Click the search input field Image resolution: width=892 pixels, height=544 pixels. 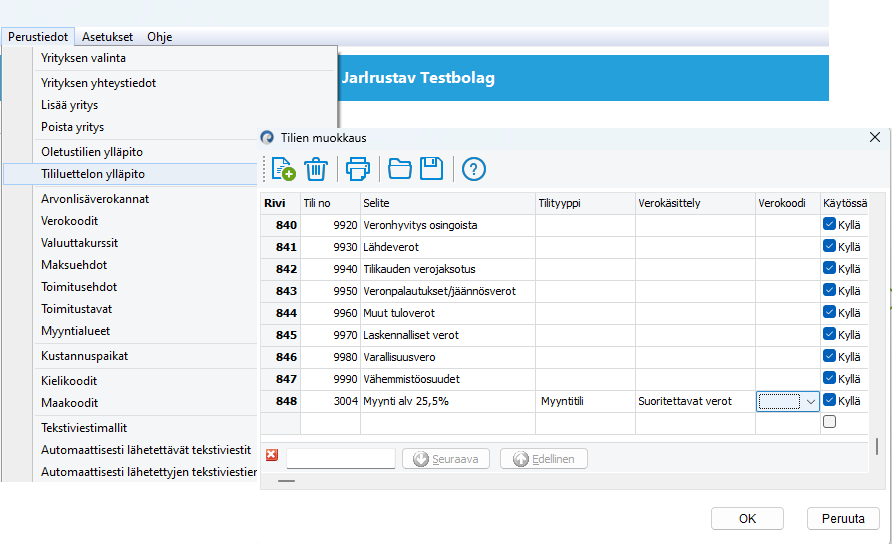pos(341,458)
